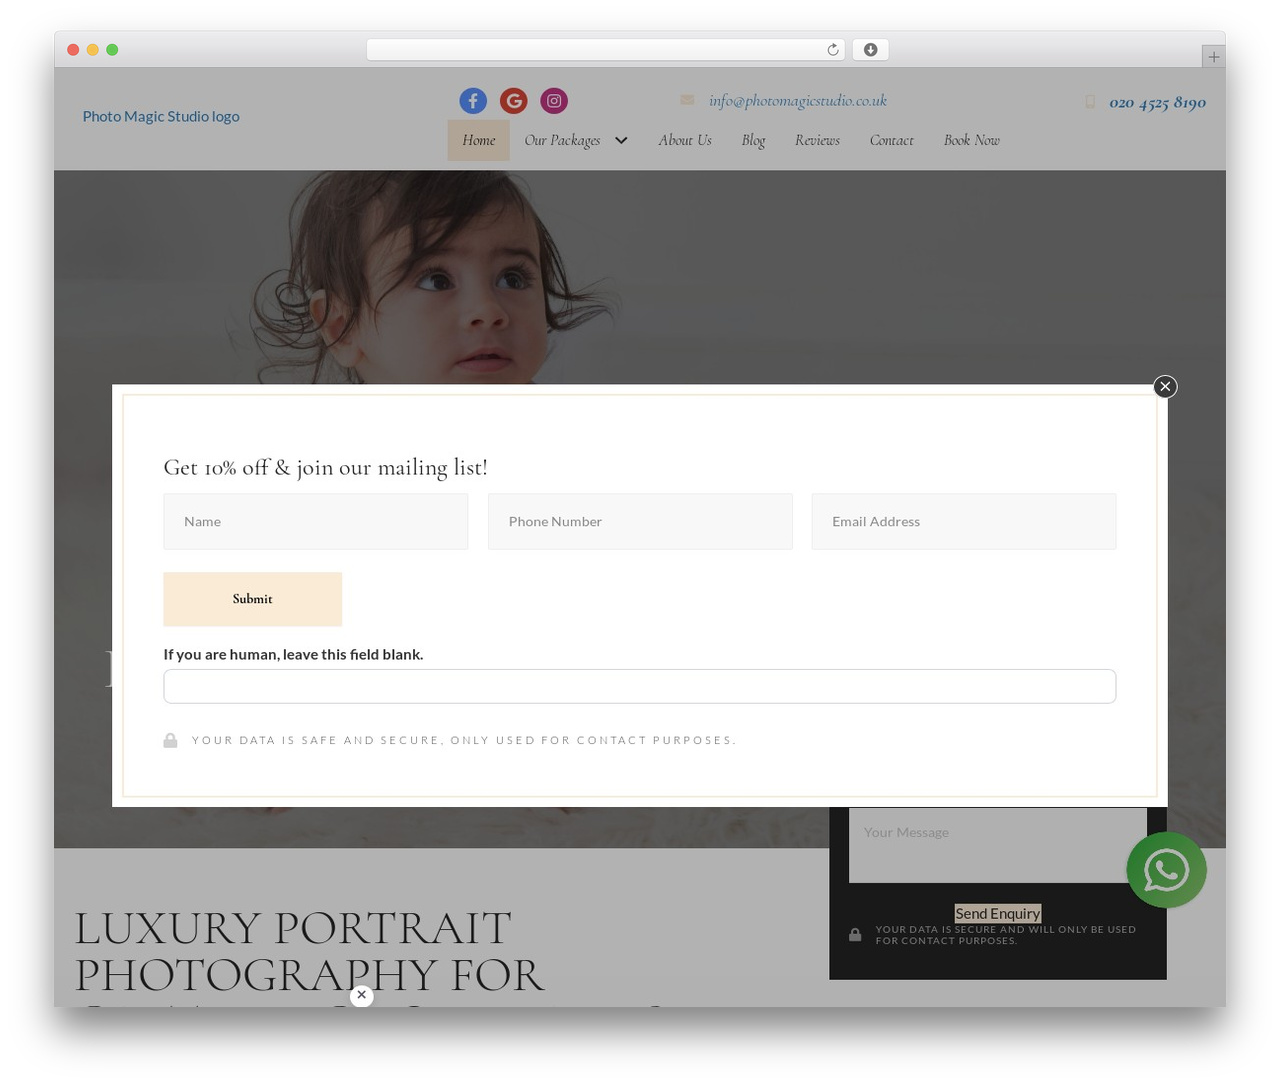The width and height of the screenshot is (1280, 1084).
Task: Open the Instagram social icon
Action: click(x=554, y=101)
